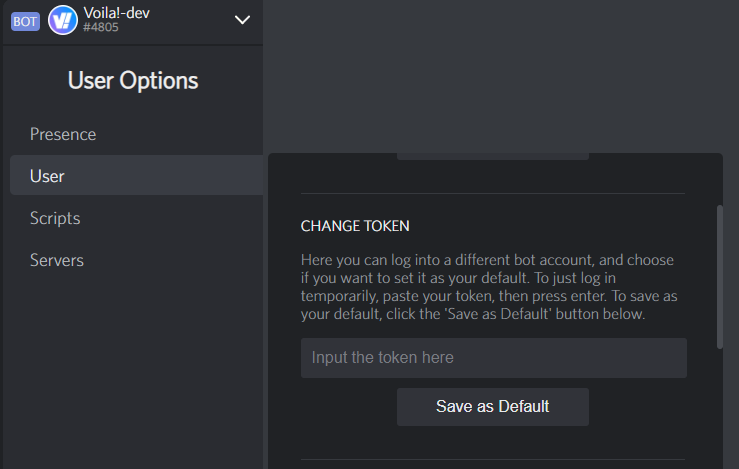Click the partially hidden button atop the panel
The image size is (739, 469).
point(492,156)
